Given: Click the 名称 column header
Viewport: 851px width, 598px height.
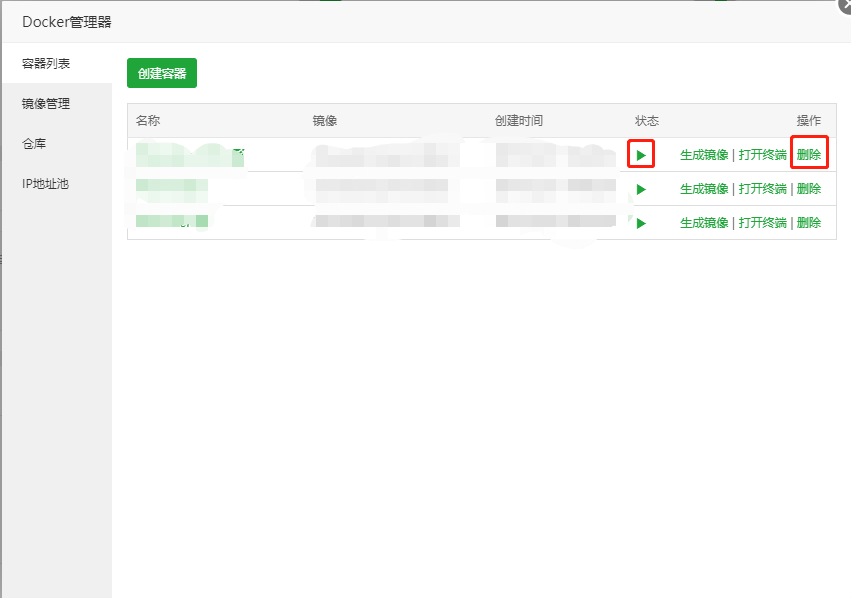Looking at the screenshot, I should [148, 121].
